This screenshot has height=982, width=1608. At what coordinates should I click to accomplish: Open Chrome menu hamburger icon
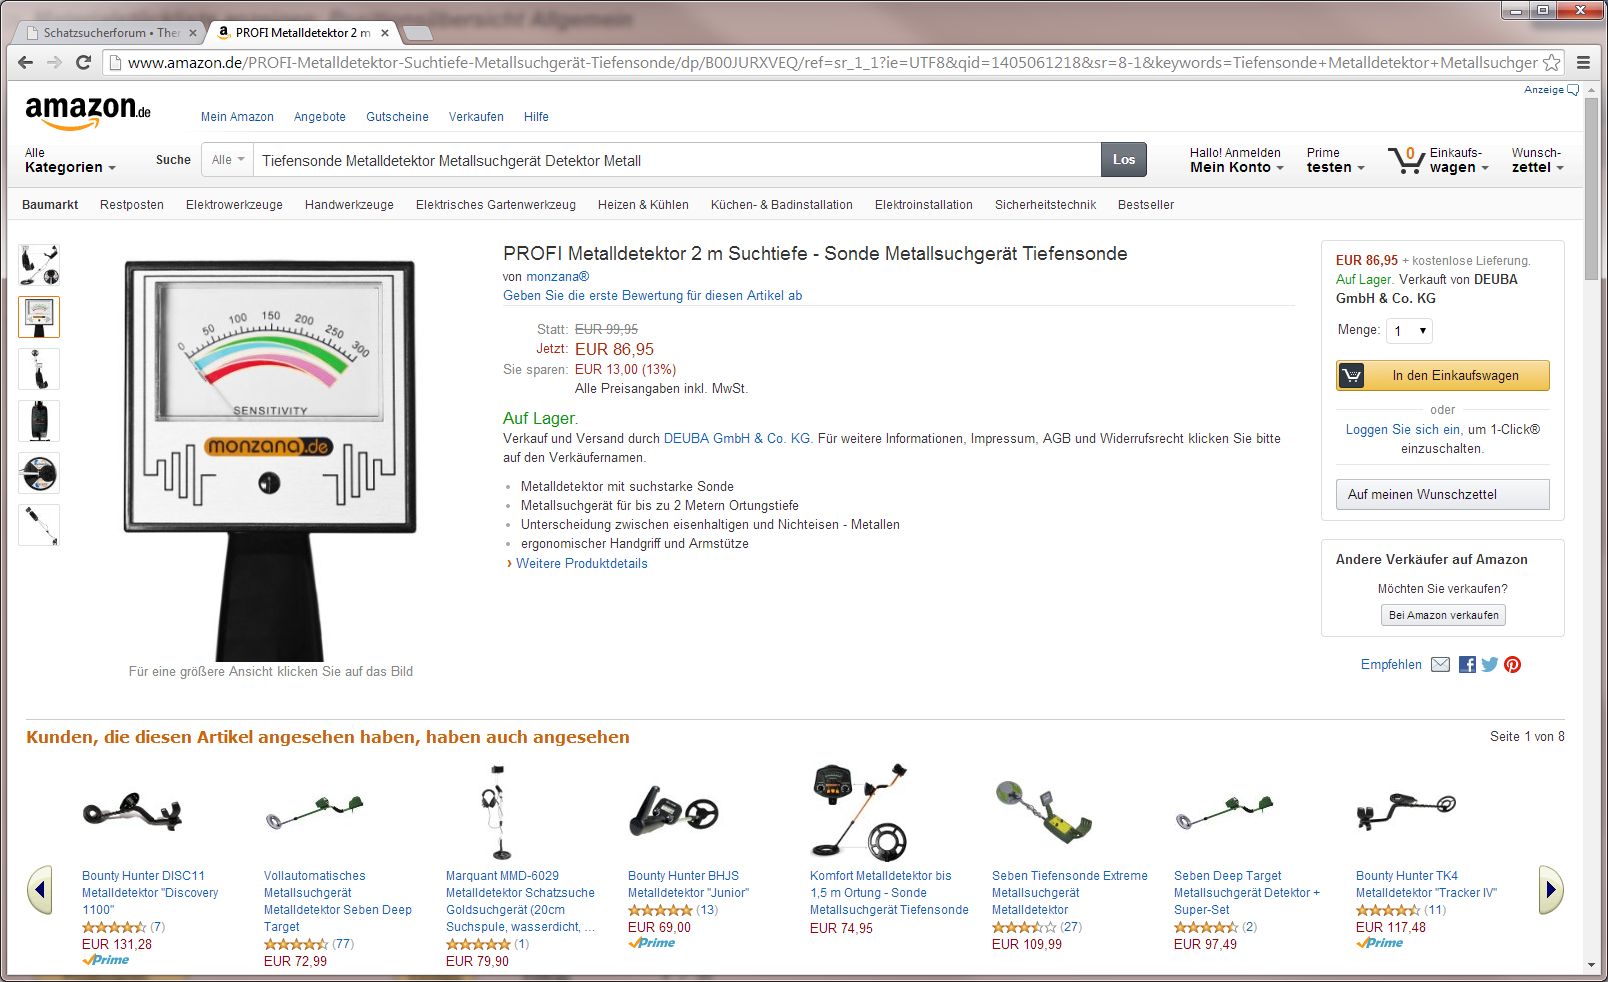point(1583,62)
